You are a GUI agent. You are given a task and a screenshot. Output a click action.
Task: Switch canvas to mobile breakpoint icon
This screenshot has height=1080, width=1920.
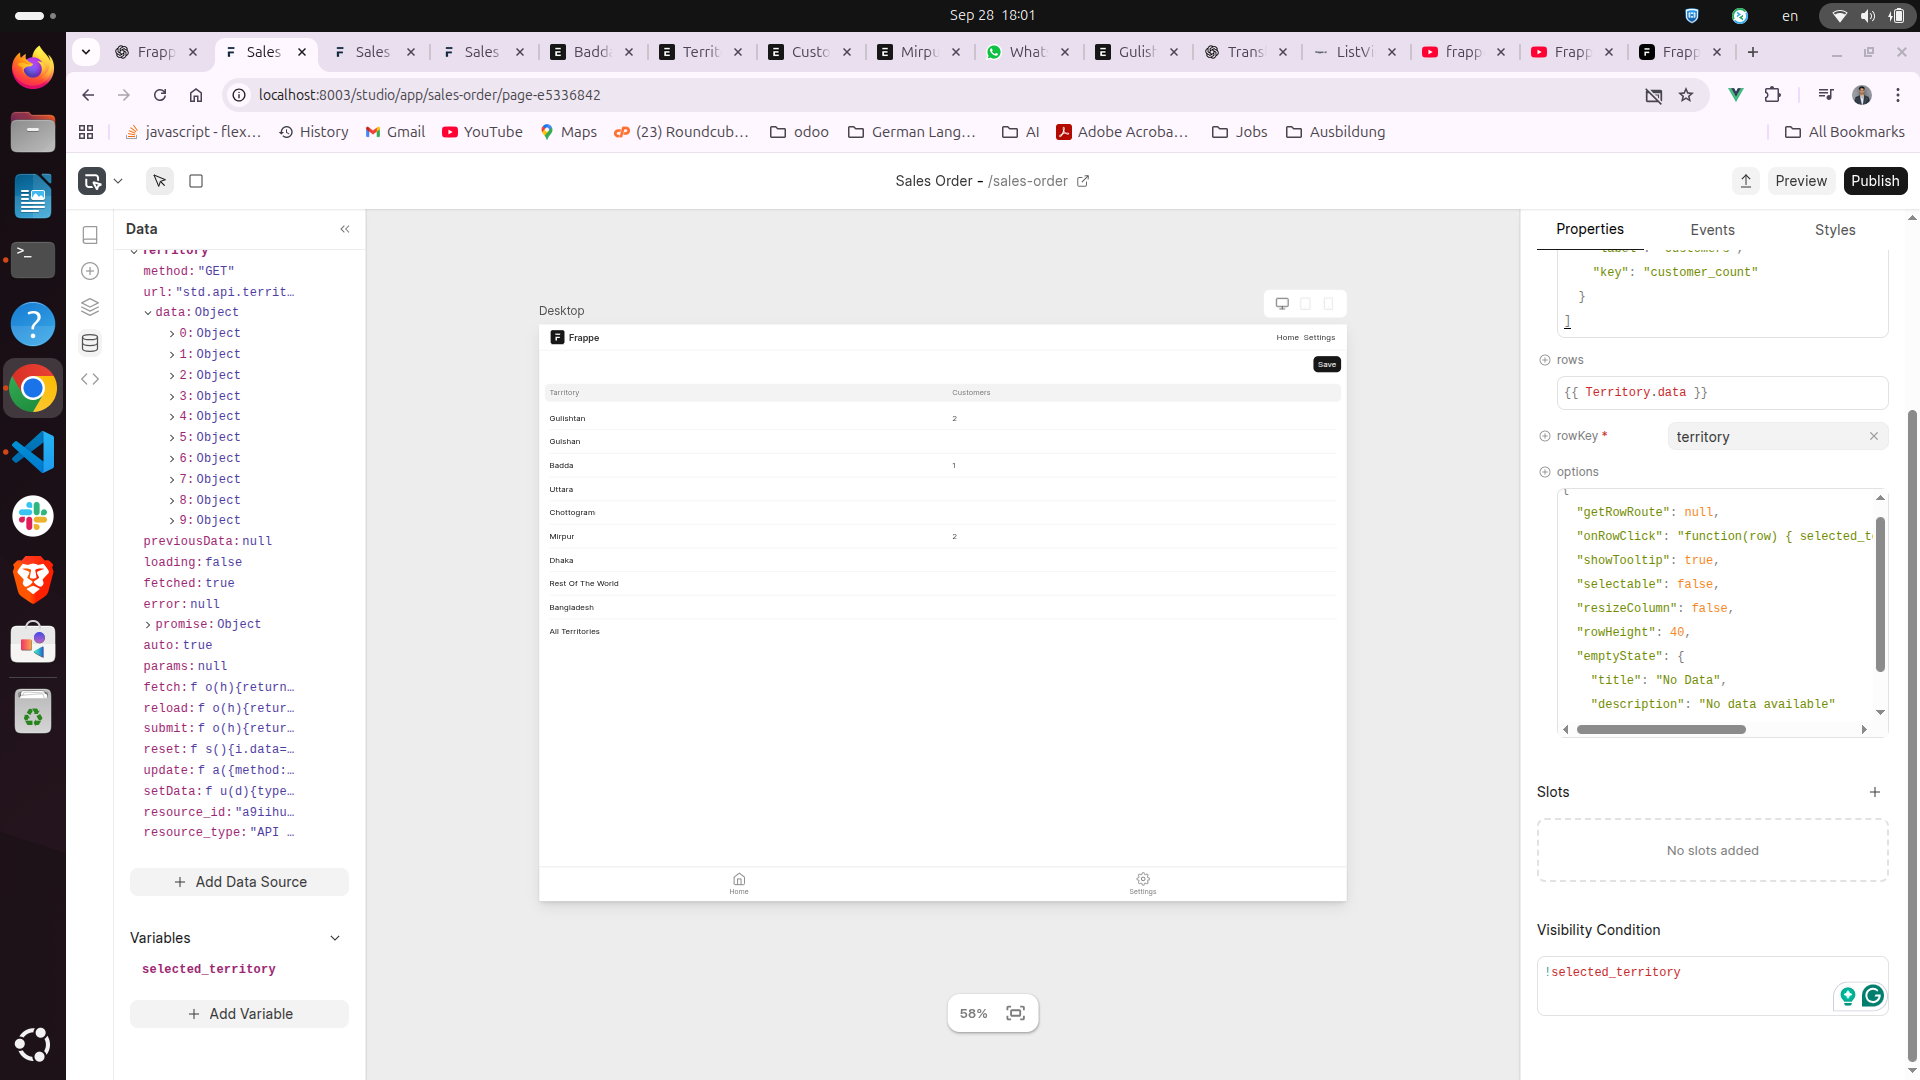[1328, 303]
